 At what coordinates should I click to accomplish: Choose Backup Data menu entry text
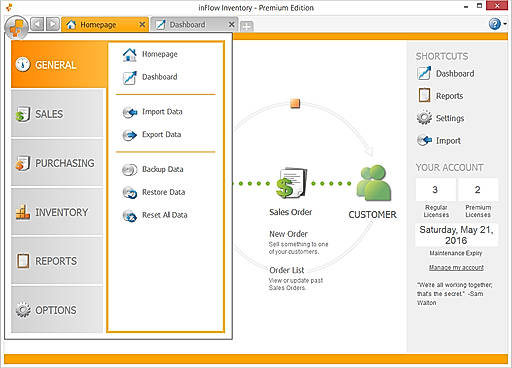[x=163, y=169]
